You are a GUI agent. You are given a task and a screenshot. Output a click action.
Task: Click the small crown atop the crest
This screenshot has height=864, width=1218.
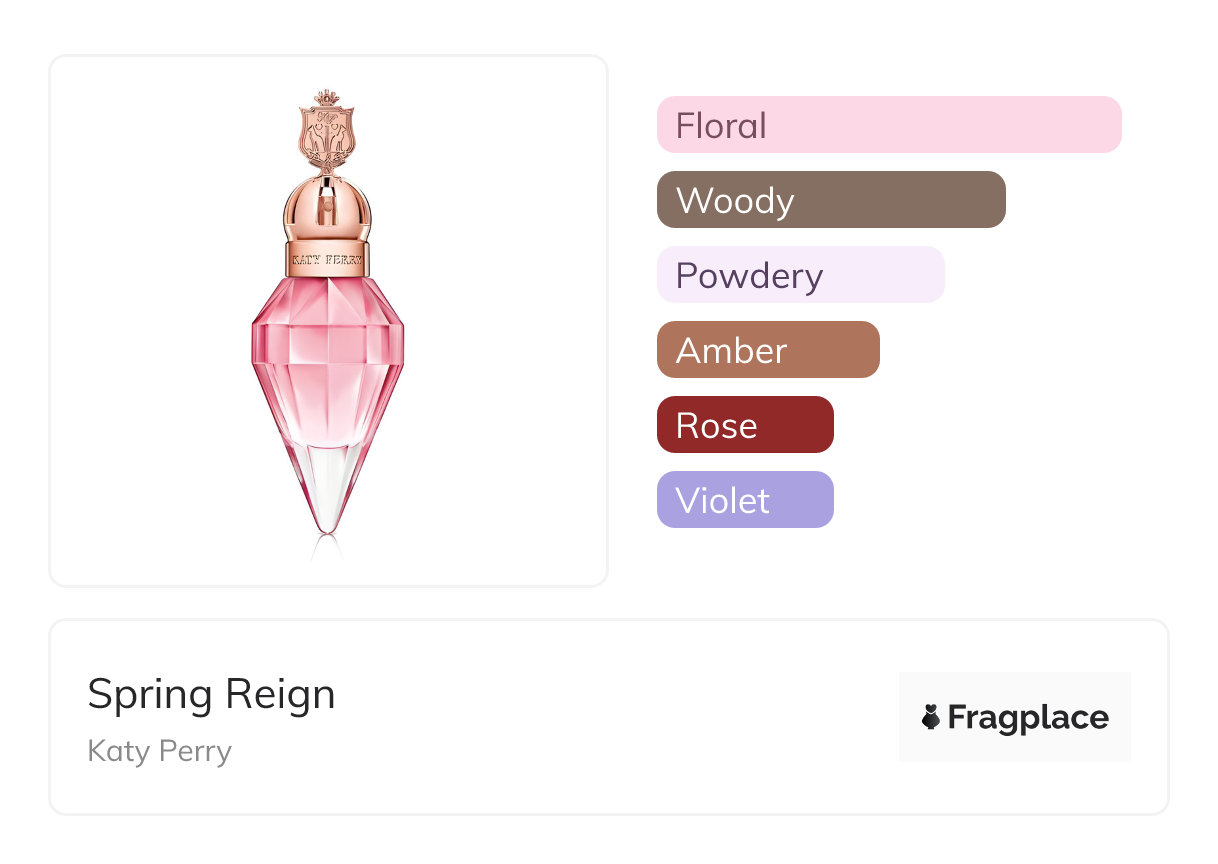pos(328,97)
